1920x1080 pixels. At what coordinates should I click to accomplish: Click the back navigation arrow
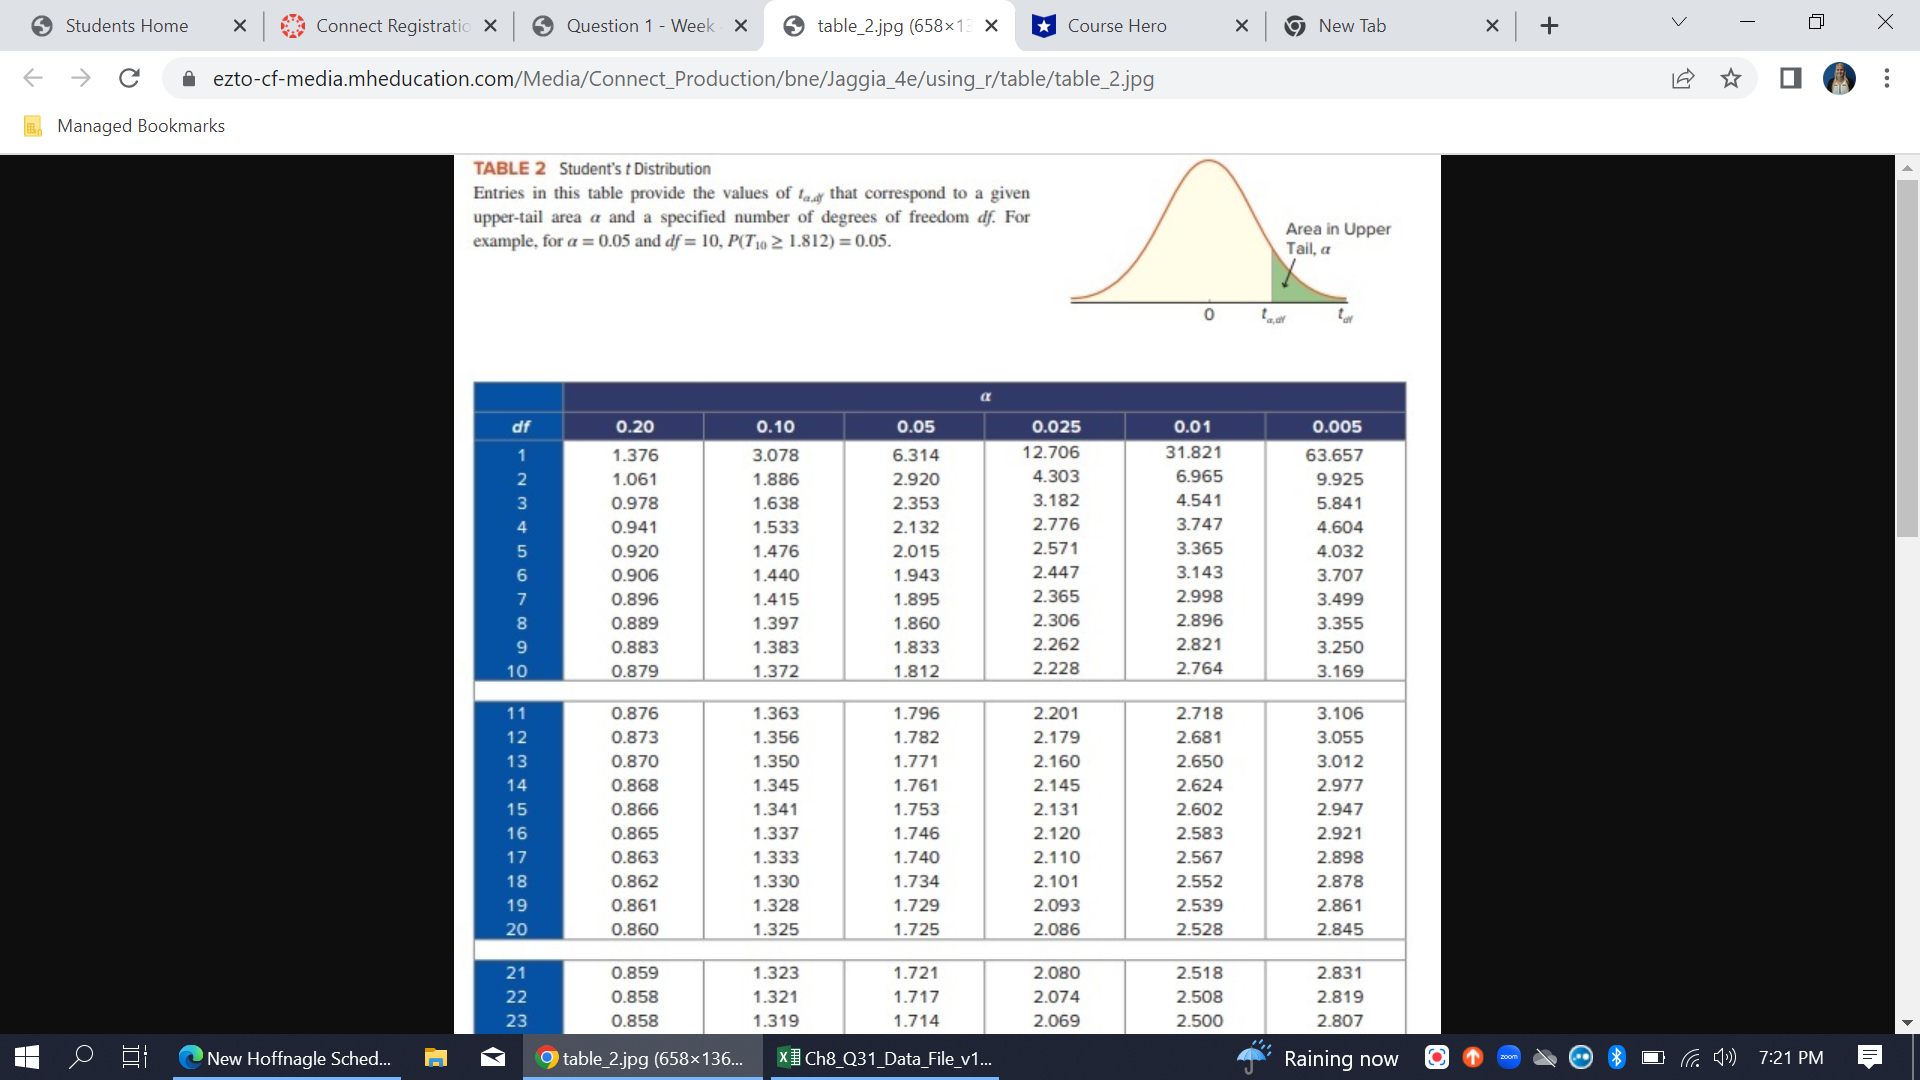click(33, 78)
